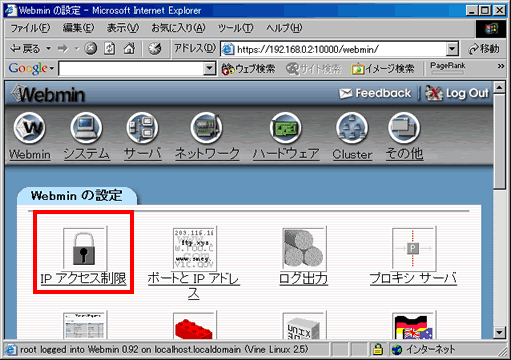The height and width of the screenshot is (360, 511).
Task: Click the Google toolbar search field
Action: 131,69
